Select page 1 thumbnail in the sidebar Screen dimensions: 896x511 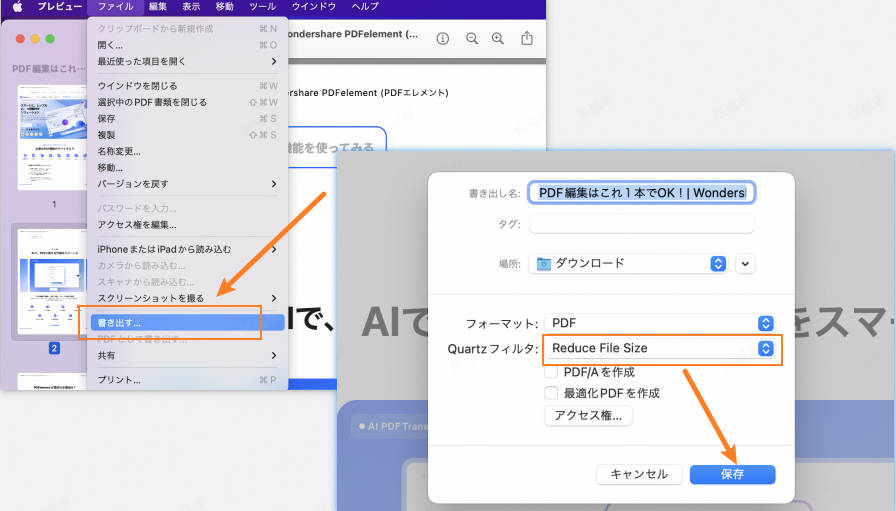(52, 137)
